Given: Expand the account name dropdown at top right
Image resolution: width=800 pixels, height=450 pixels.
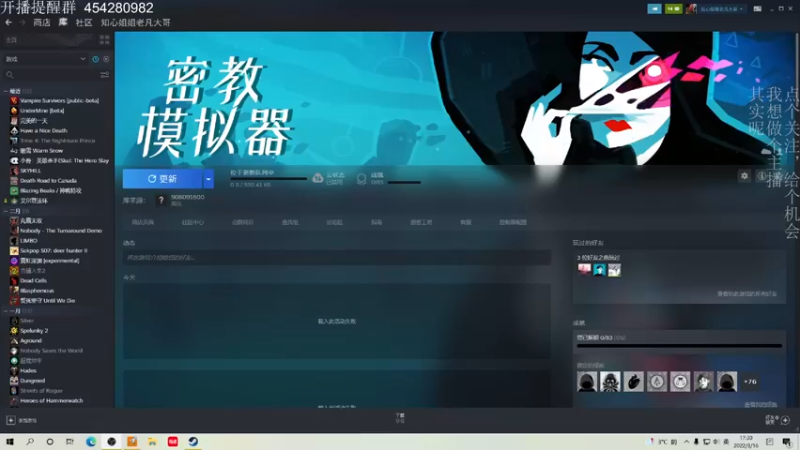Looking at the screenshot, I should point(722,9).
